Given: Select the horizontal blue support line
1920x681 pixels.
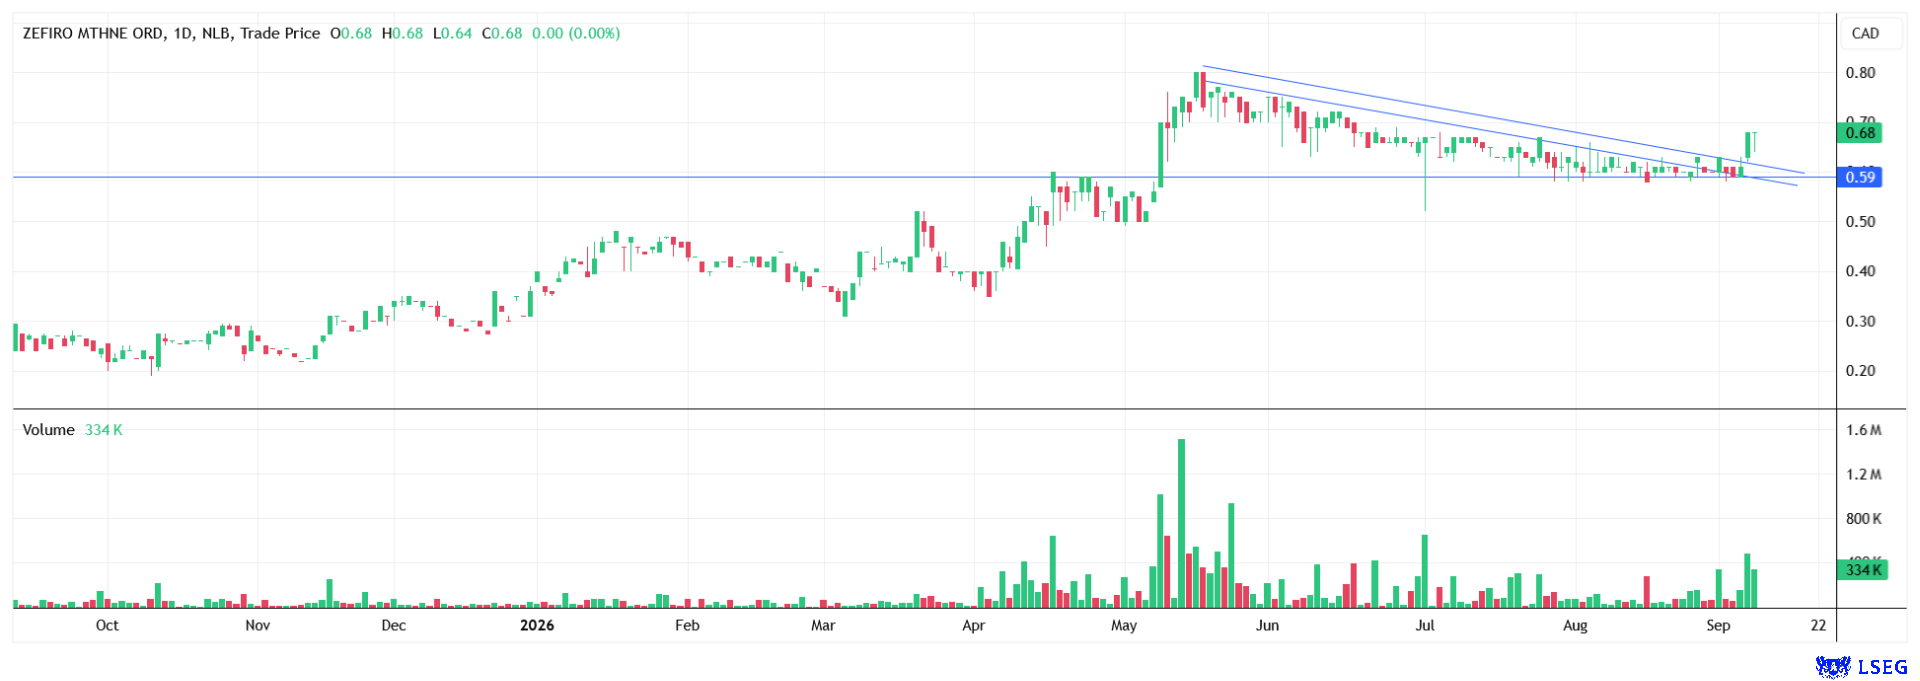Looking at the screenshot, I should point(924,177).
